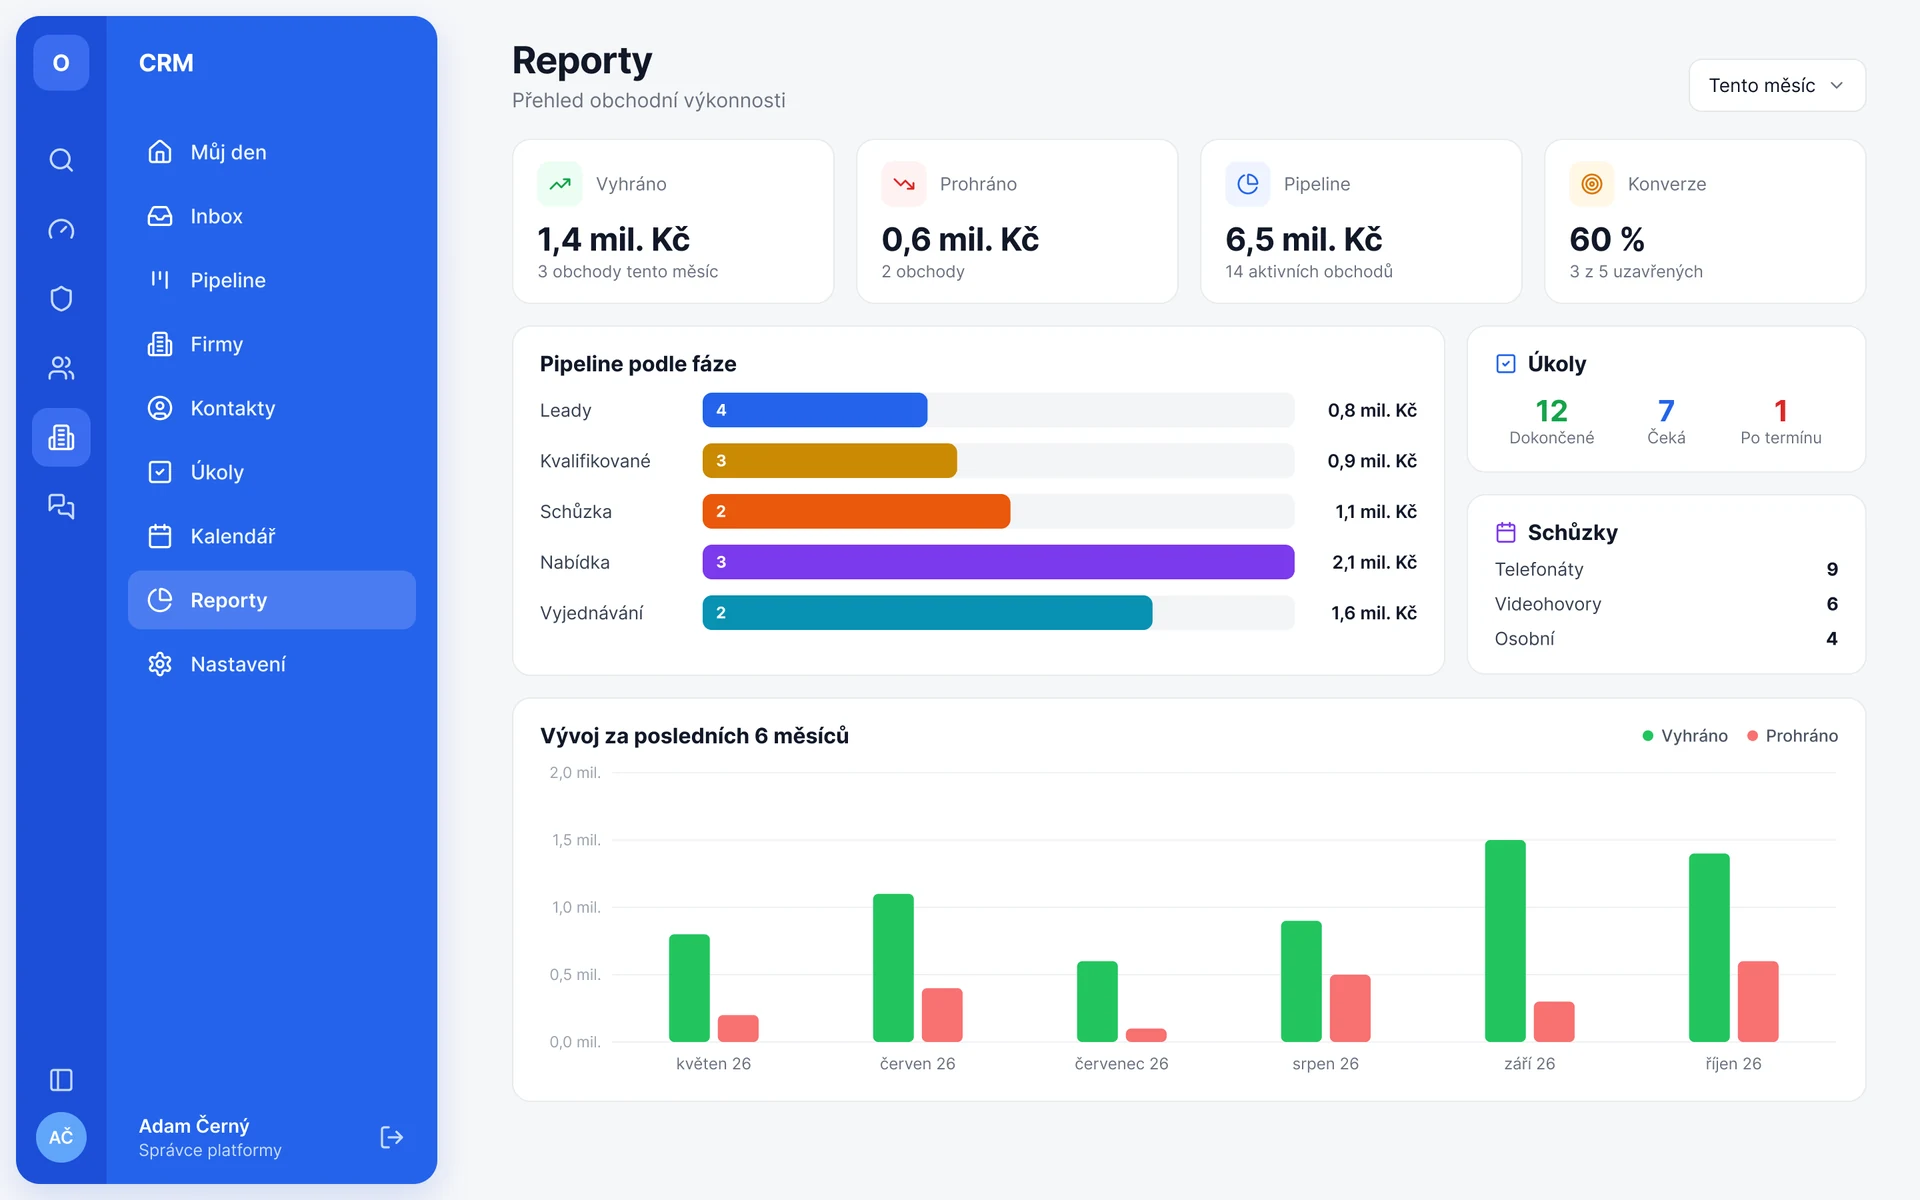1920x1200 pixels.
Task: Click the green Vyhráno trend icon
Action: tap(560, 184)
